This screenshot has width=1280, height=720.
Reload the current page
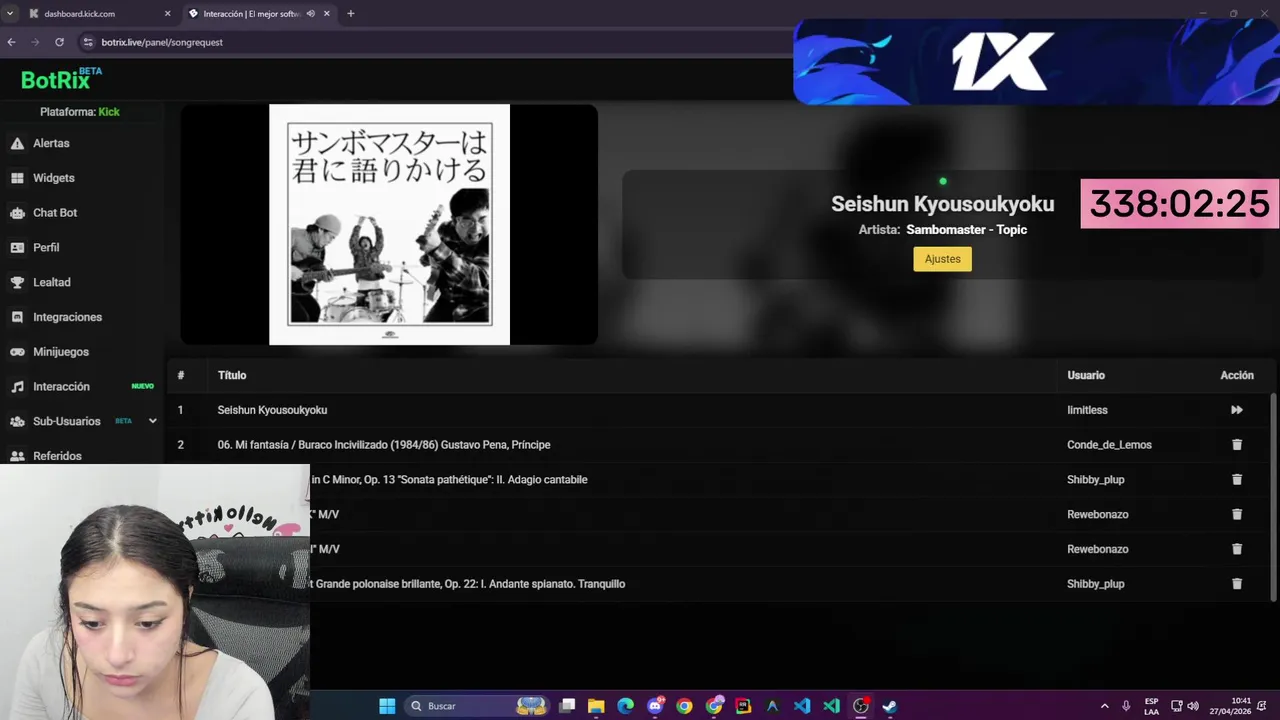[x=59, y=42]
